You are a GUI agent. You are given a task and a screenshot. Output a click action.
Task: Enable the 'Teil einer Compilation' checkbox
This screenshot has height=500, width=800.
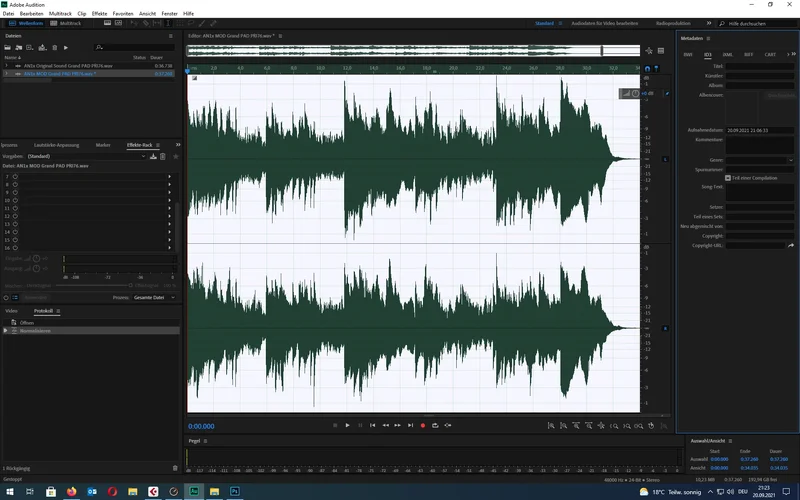point(728,177)
